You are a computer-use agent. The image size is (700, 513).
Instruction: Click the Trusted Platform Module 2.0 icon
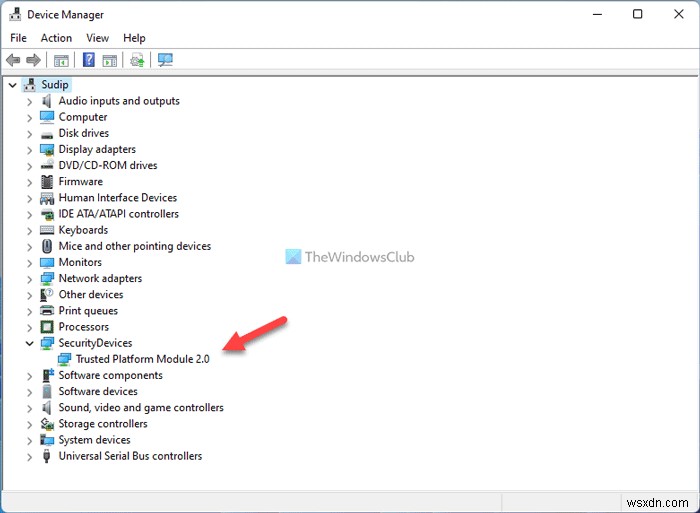pos(64,359)
